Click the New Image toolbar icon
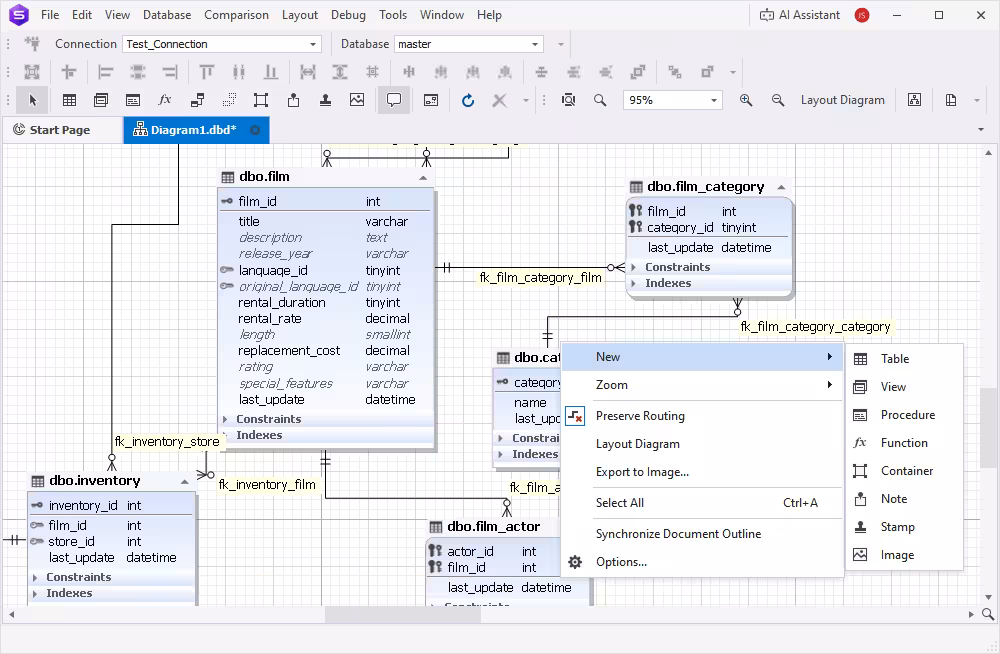This screenshot has height=654, width=1000. pyautogui.click(x=357, y=100)
